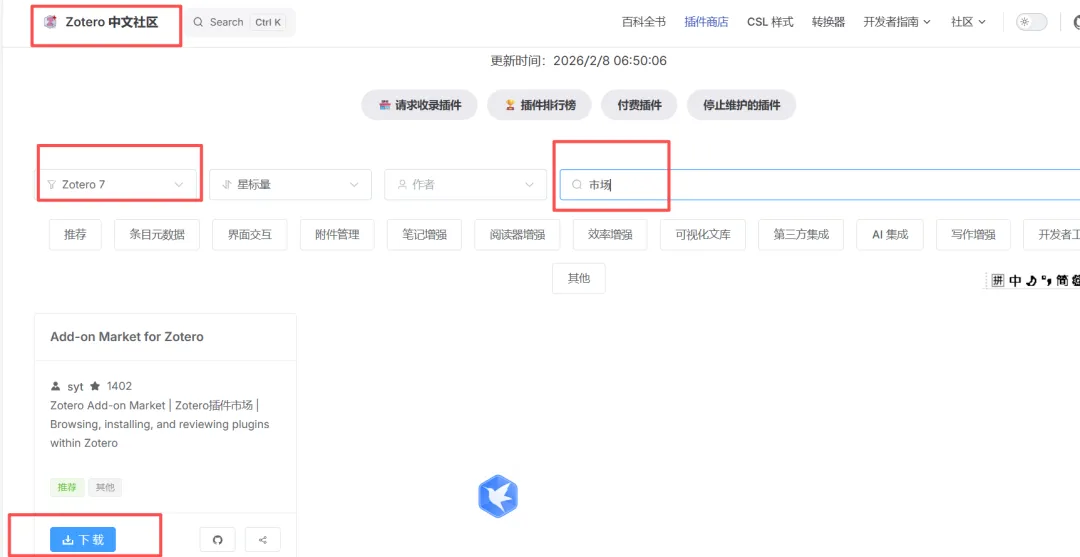Screen dimensions: 1080x557
Task: Select the 第三方集成 category tag
Action: pos(801,235)
